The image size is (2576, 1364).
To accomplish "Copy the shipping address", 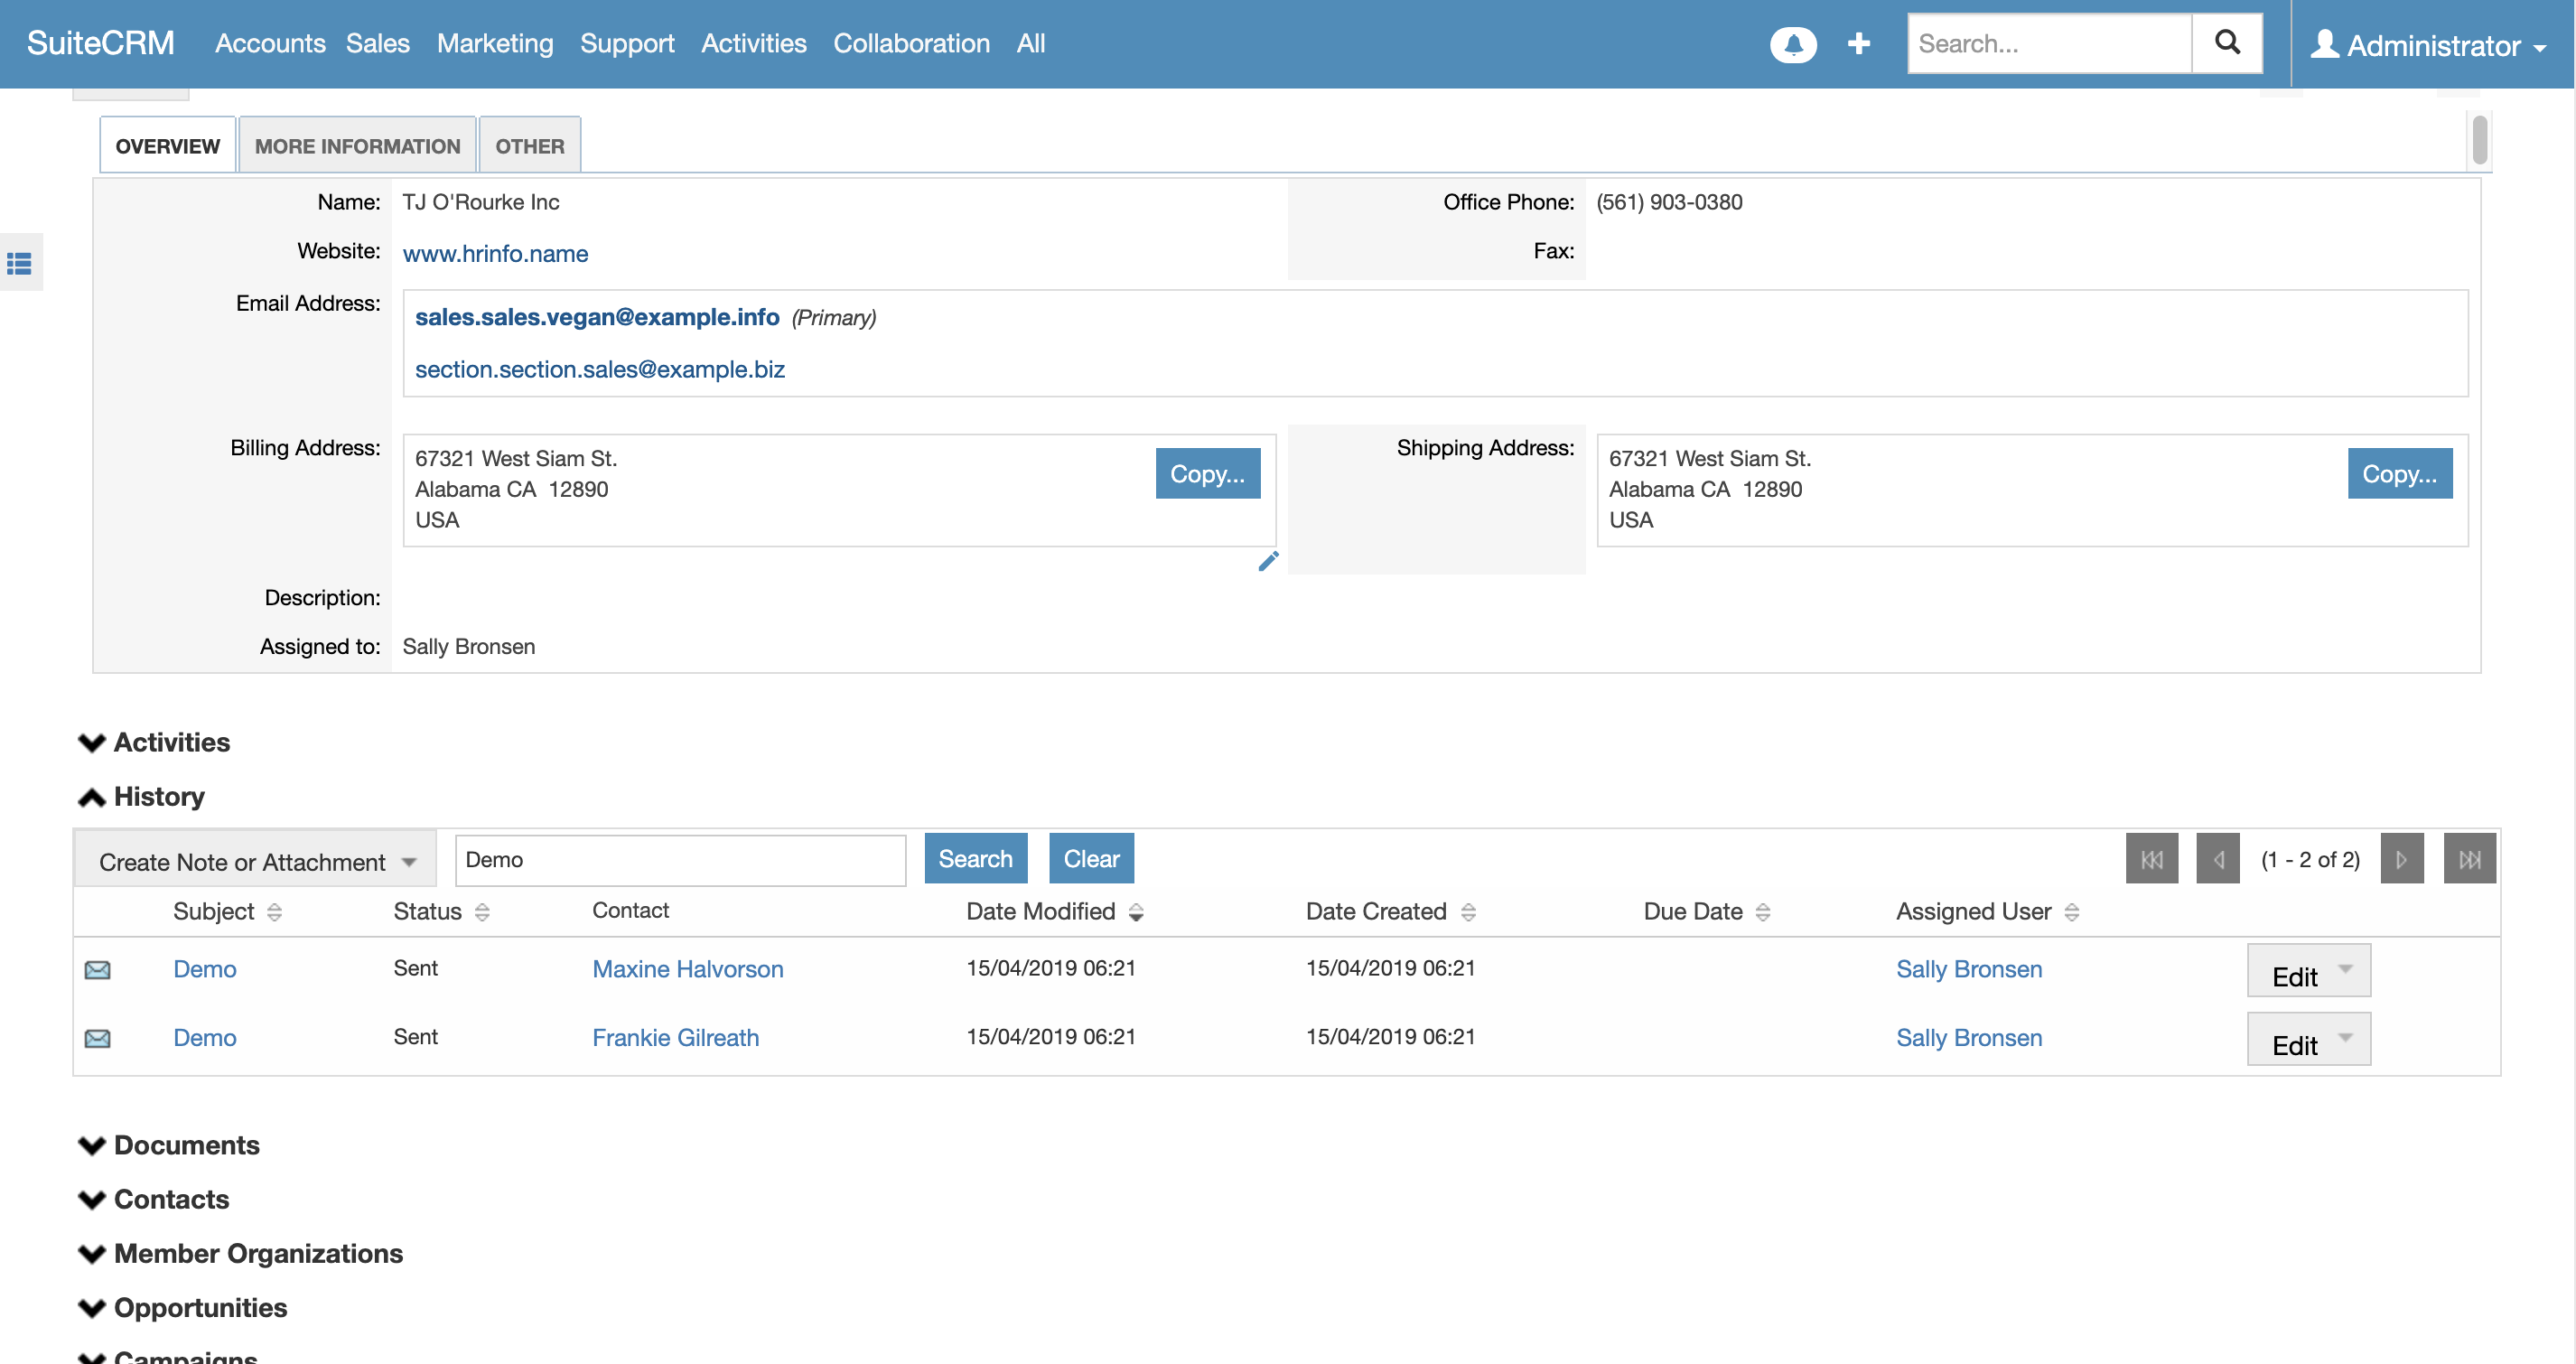I will coord(2399,473).
